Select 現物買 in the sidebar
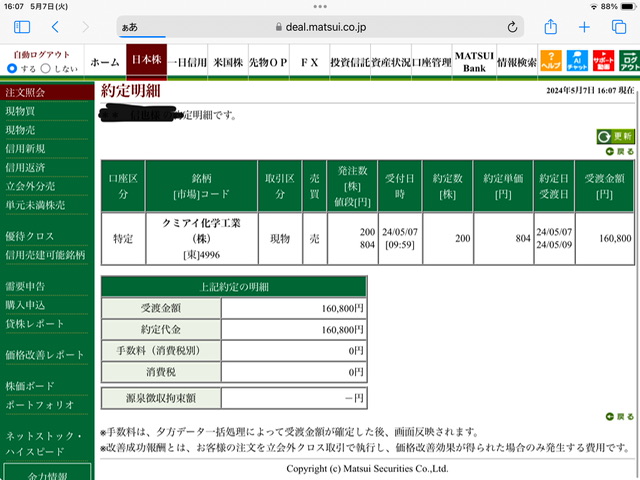This screenshot has height=480, width=640. 20,111
